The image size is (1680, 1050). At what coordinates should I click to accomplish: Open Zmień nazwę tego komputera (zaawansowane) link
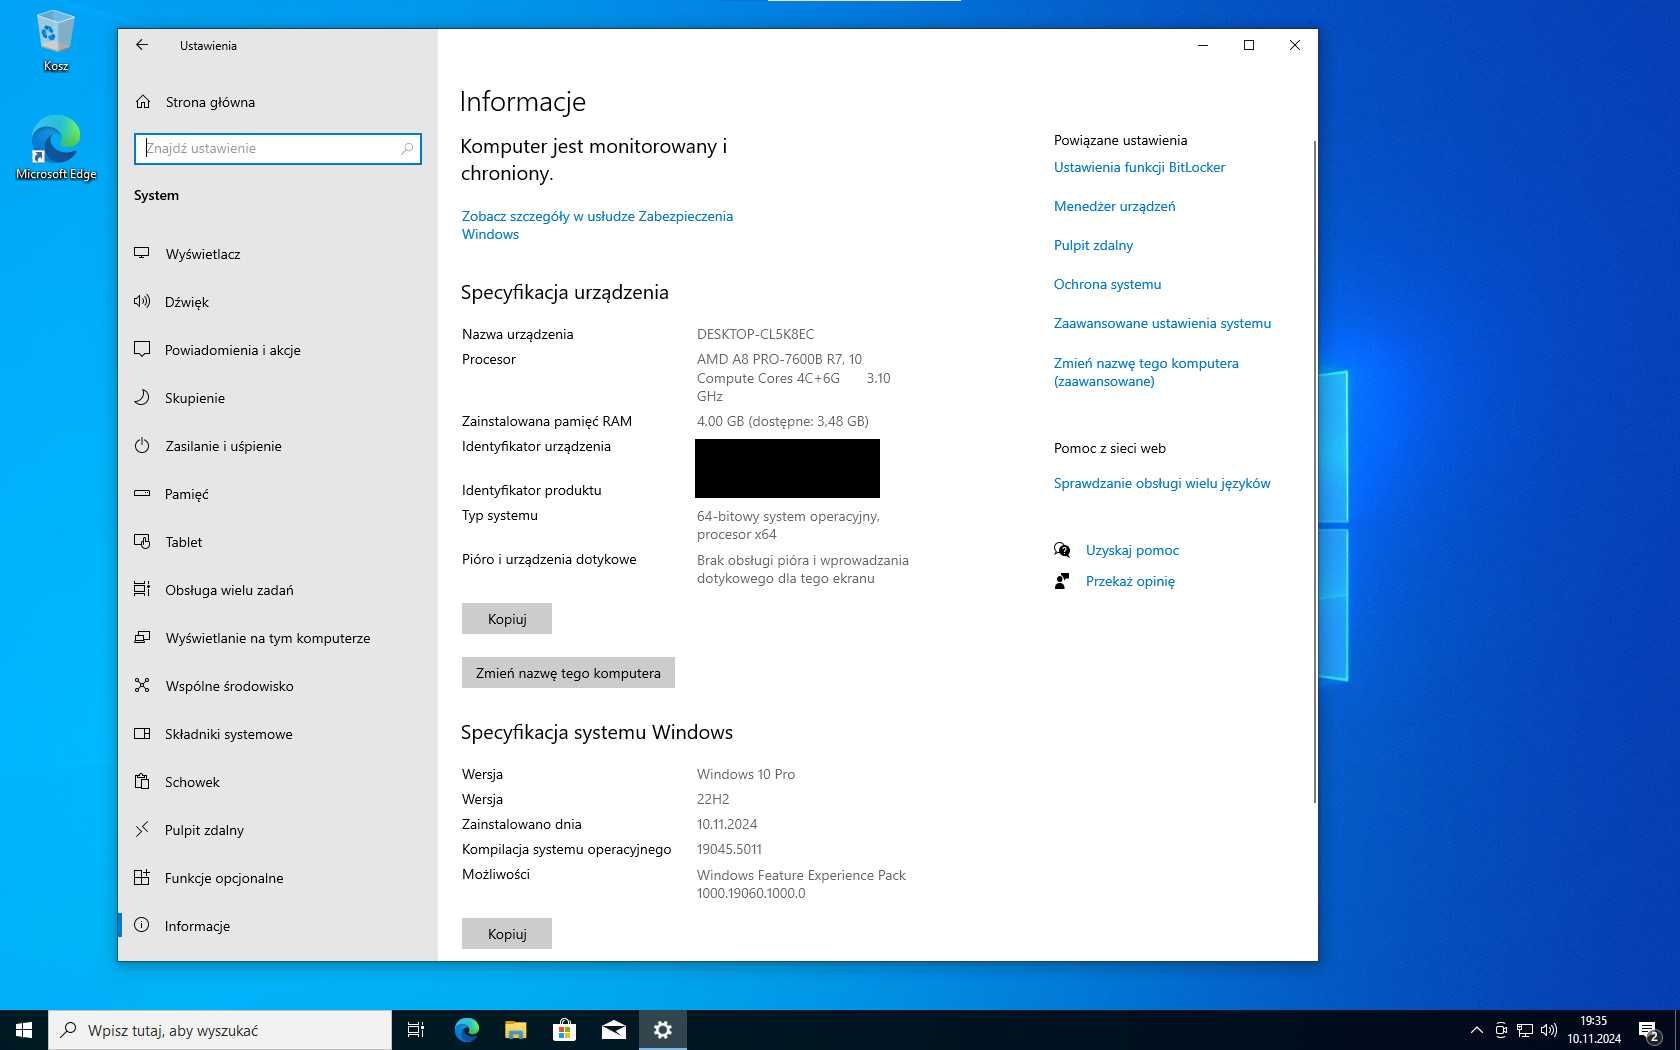1146,372
